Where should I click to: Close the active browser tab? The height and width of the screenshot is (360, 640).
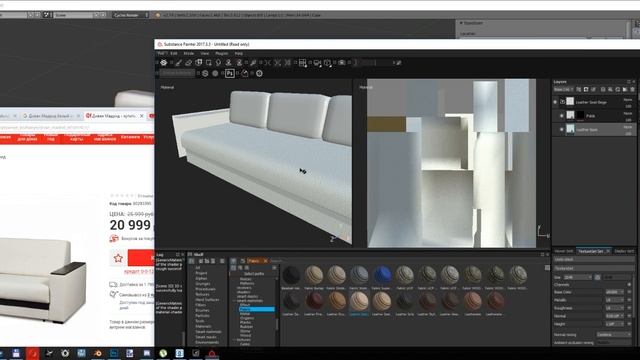click(x=142, y=116)
